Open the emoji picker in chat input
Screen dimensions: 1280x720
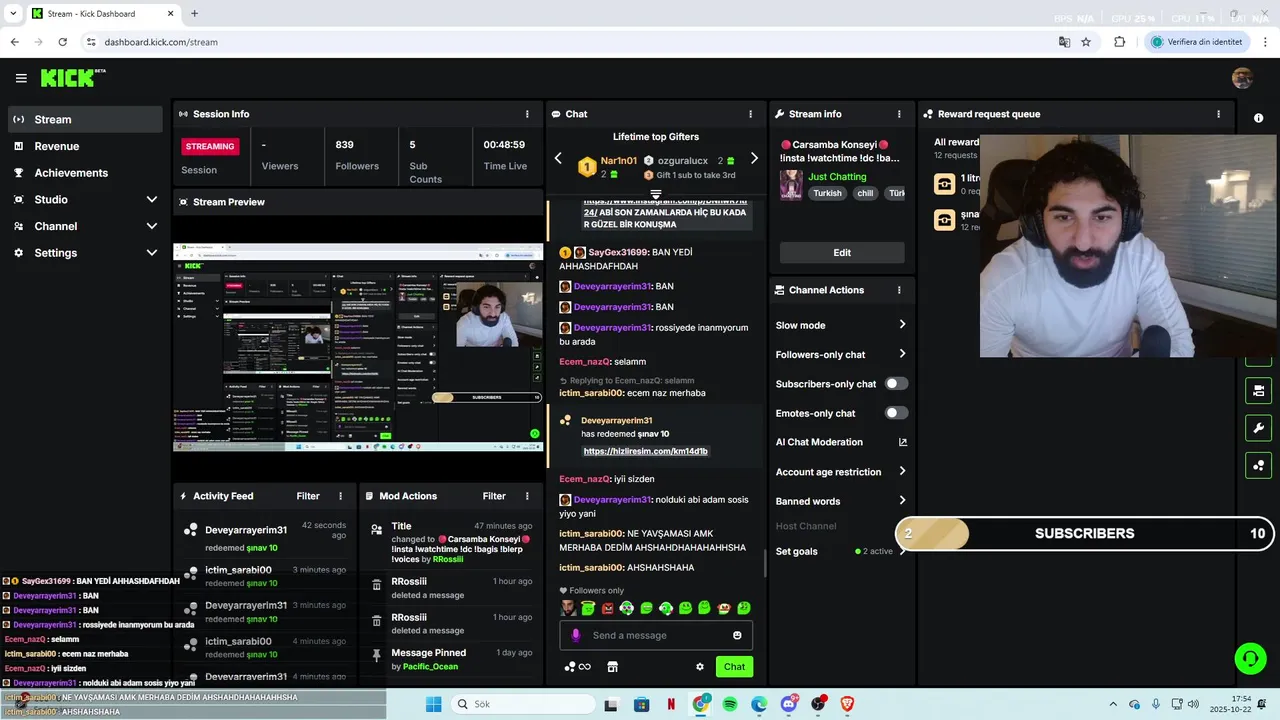737,635
